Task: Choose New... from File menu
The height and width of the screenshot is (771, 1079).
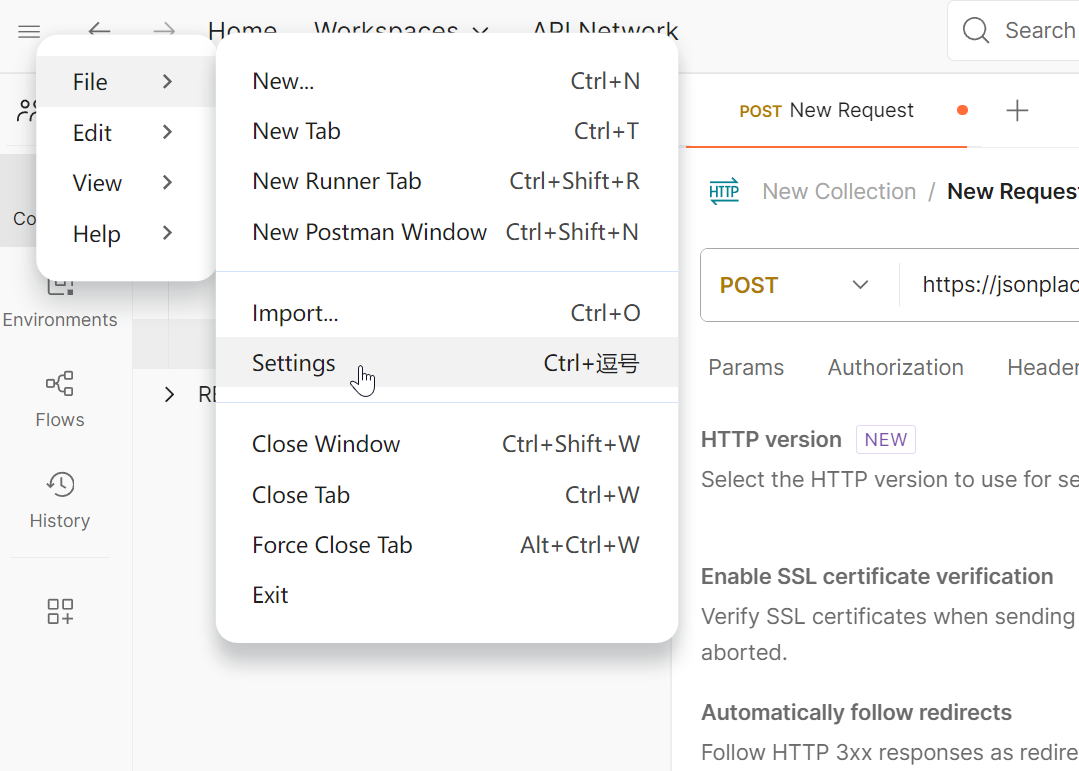Action: (x=447, y=81)
